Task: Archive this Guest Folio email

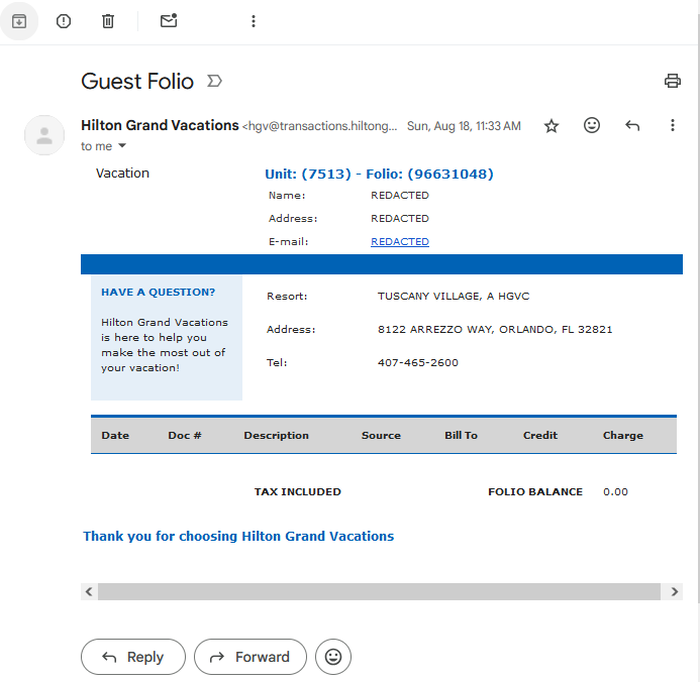Action: (x=19, y=21)
